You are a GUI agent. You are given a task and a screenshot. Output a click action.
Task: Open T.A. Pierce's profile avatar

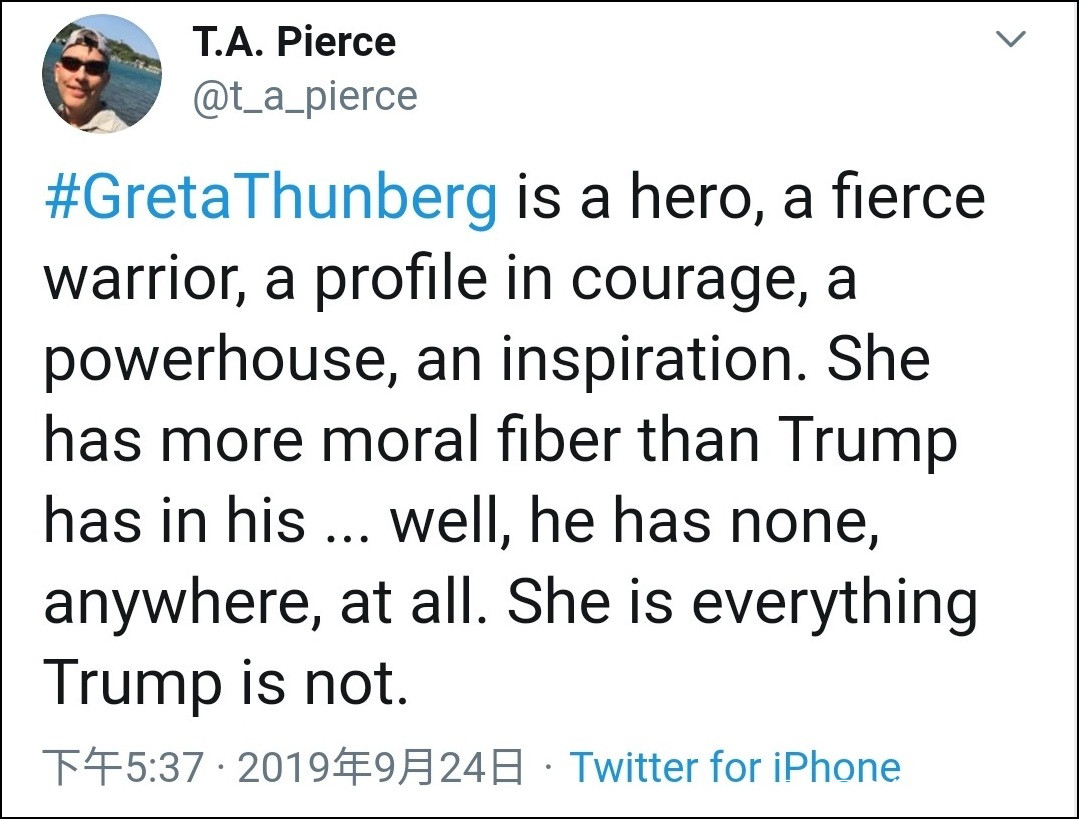coord(101,74)
